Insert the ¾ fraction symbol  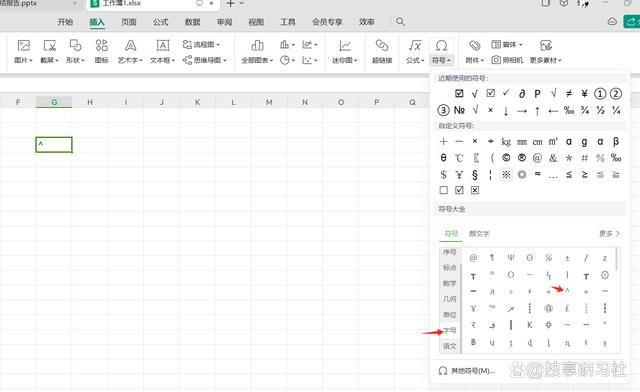[584, 110]
